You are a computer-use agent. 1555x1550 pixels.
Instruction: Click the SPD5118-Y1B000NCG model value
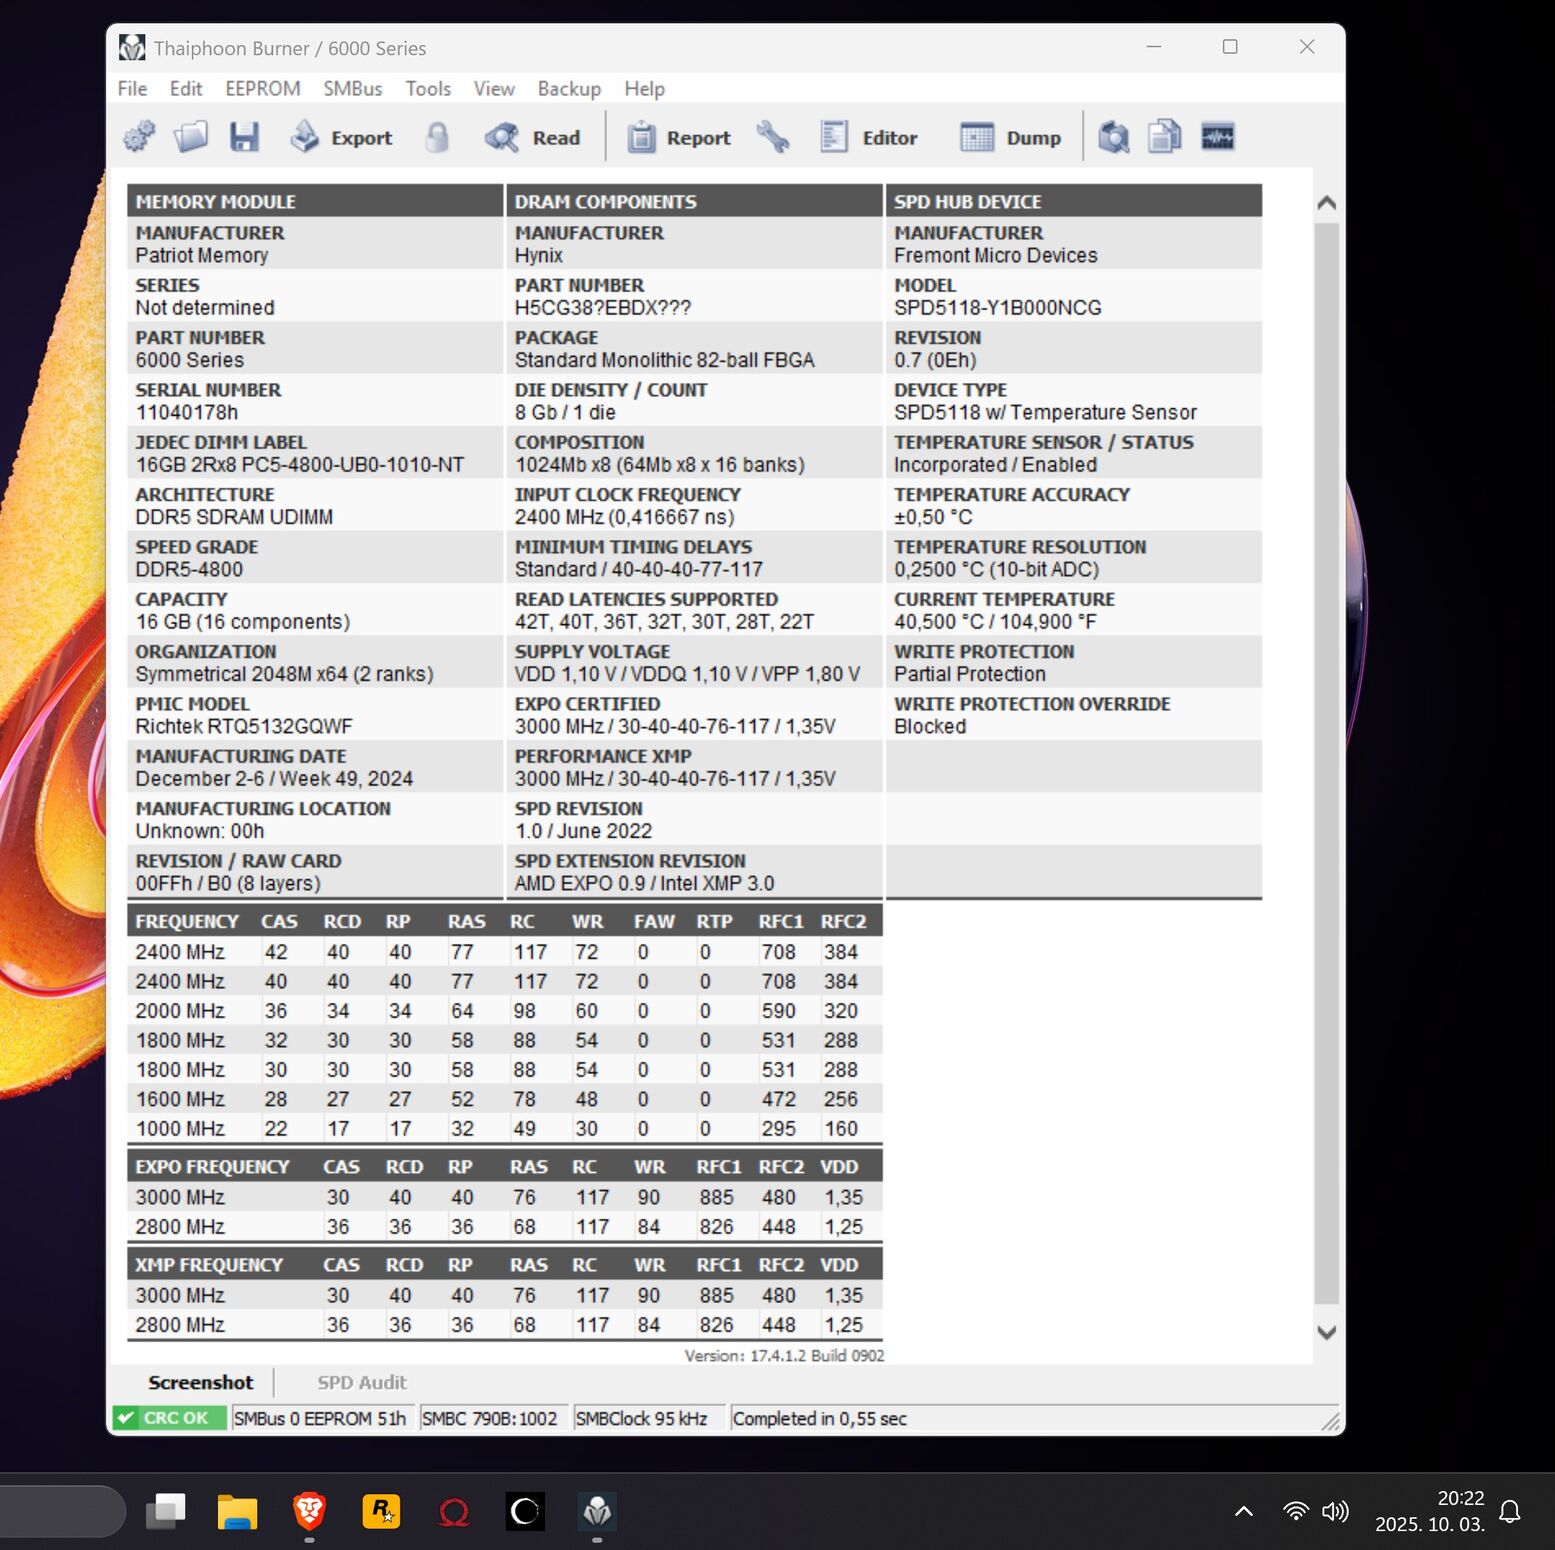pyautogui.click(x=998, y=308)
